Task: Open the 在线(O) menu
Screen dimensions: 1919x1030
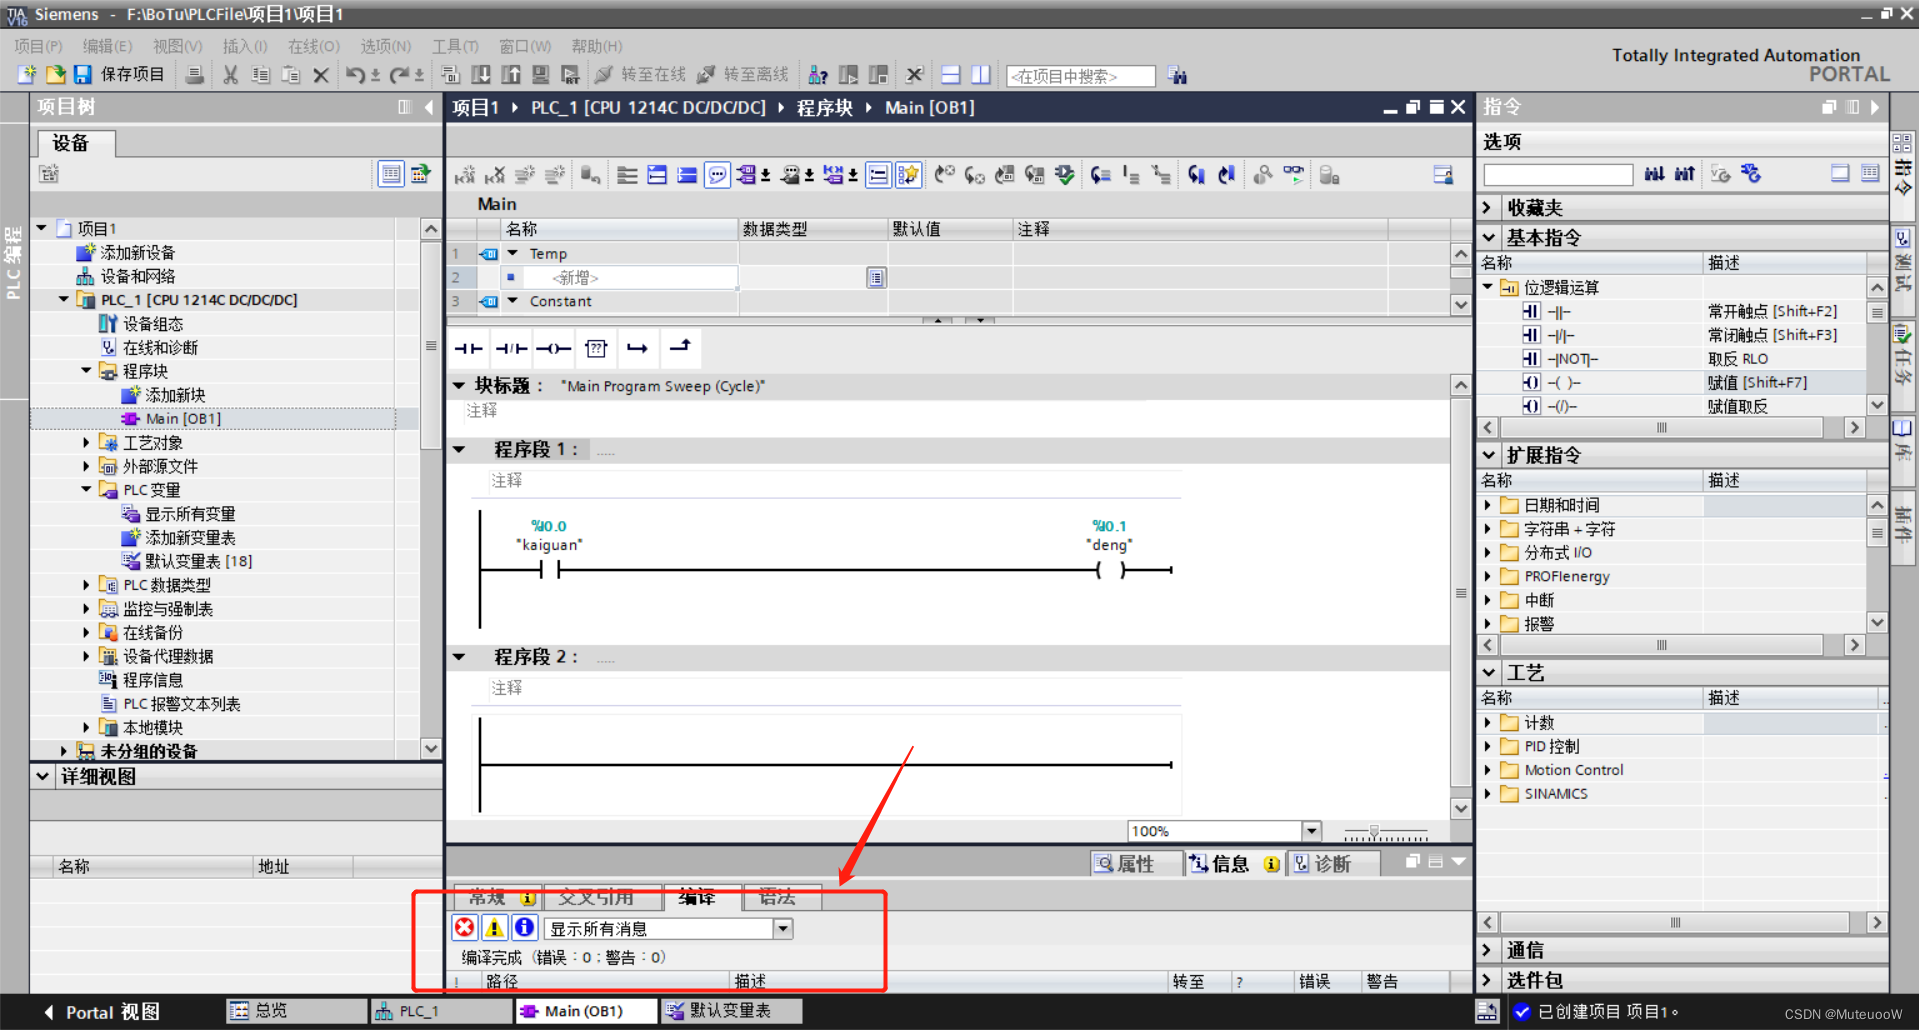Action: [x=314, y=46]
